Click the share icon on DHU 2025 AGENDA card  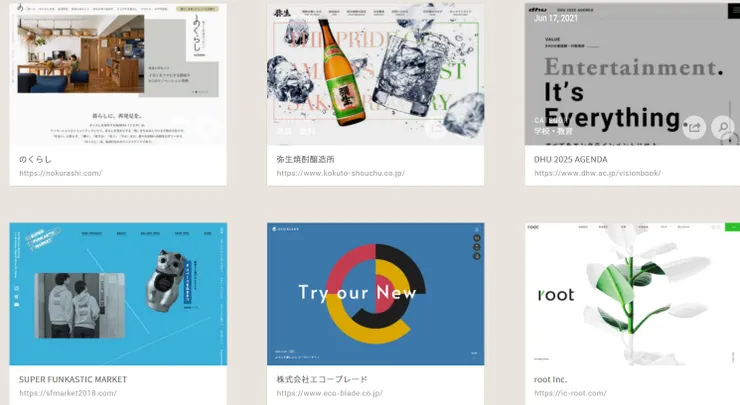click(694, 127)
